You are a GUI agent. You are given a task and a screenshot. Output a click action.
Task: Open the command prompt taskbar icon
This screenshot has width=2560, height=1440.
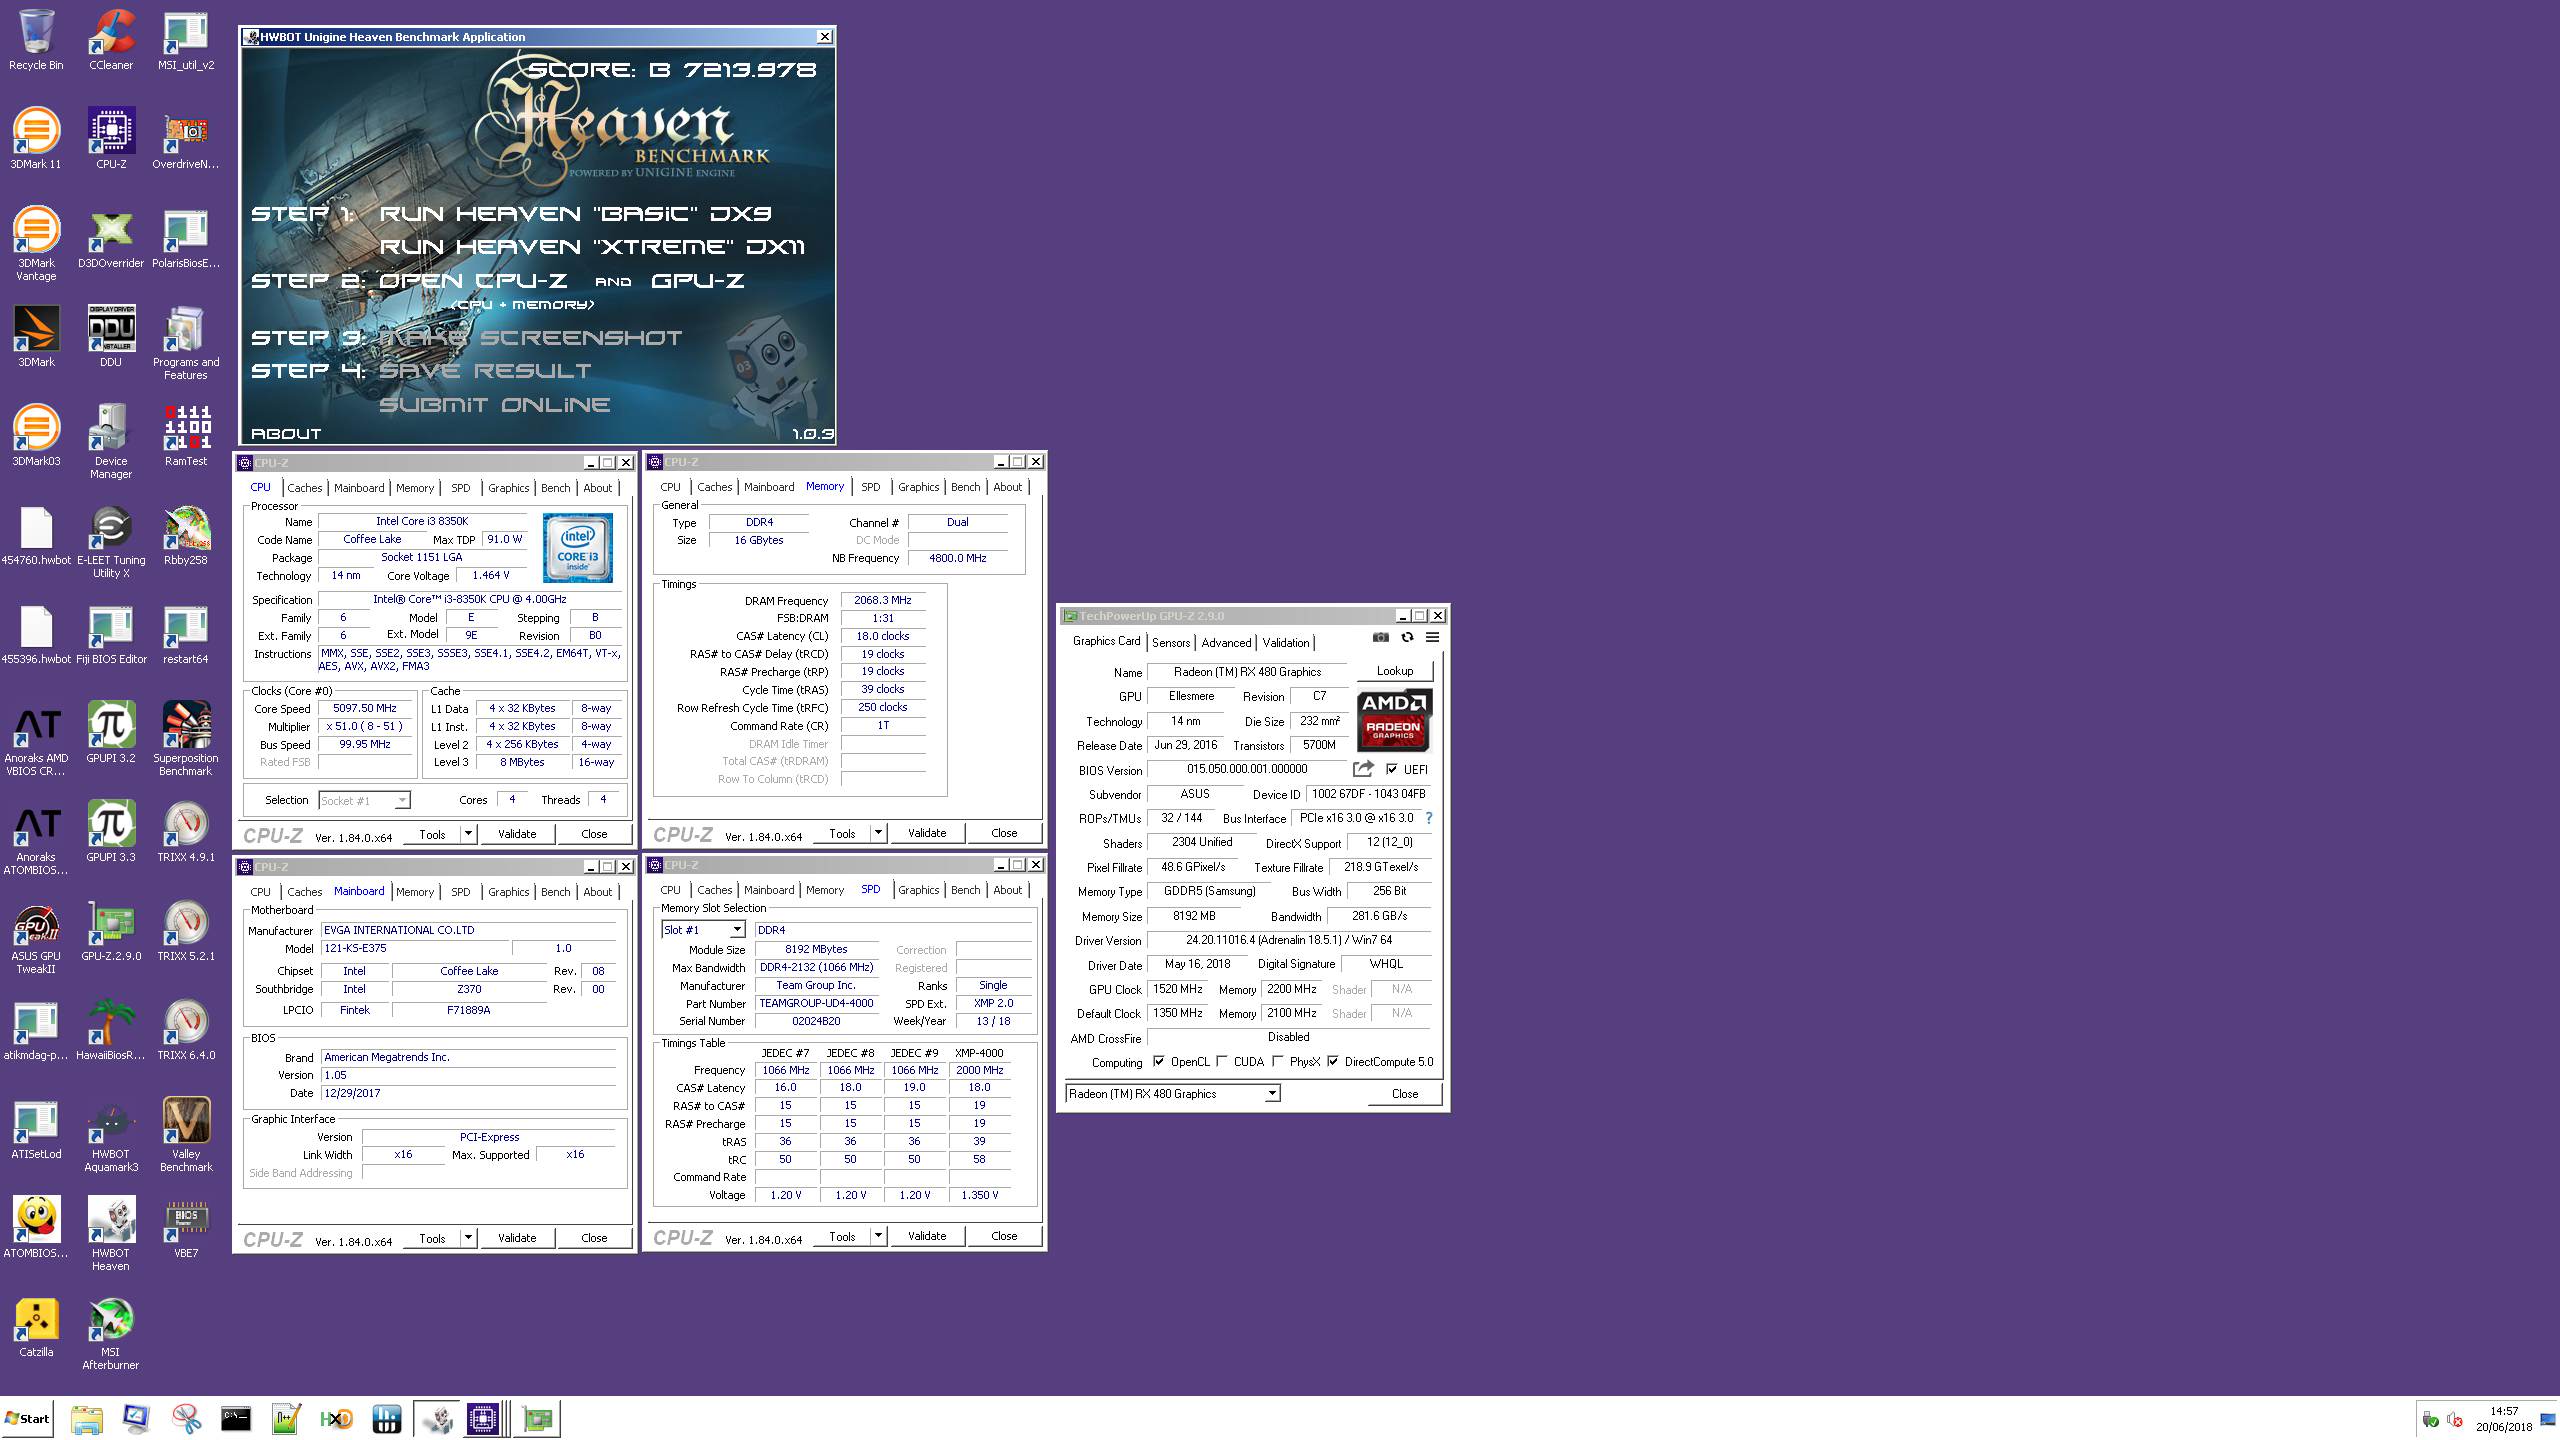pos(236,1418)
